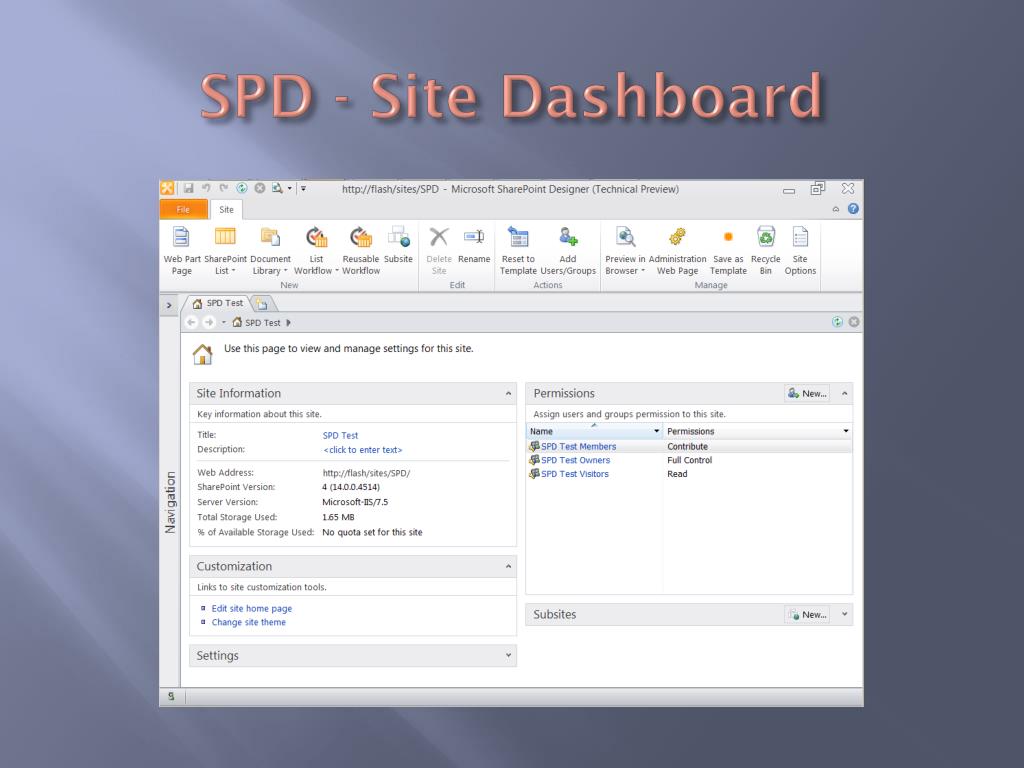Click Save as Template
Viewport: 1024px width, 768px height.
(x=728, y=251)
